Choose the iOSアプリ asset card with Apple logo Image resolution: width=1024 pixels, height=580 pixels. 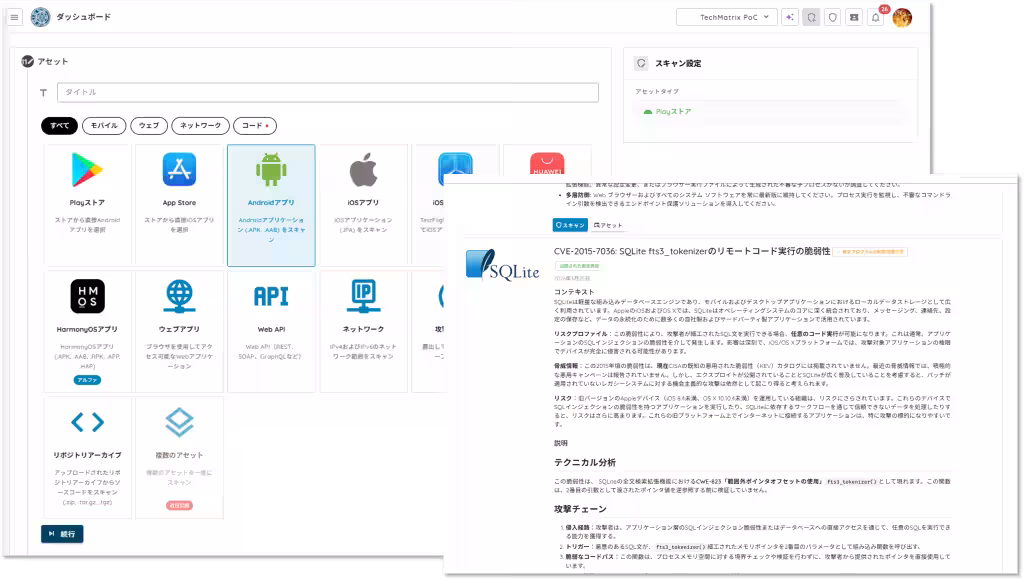point(364,205)
